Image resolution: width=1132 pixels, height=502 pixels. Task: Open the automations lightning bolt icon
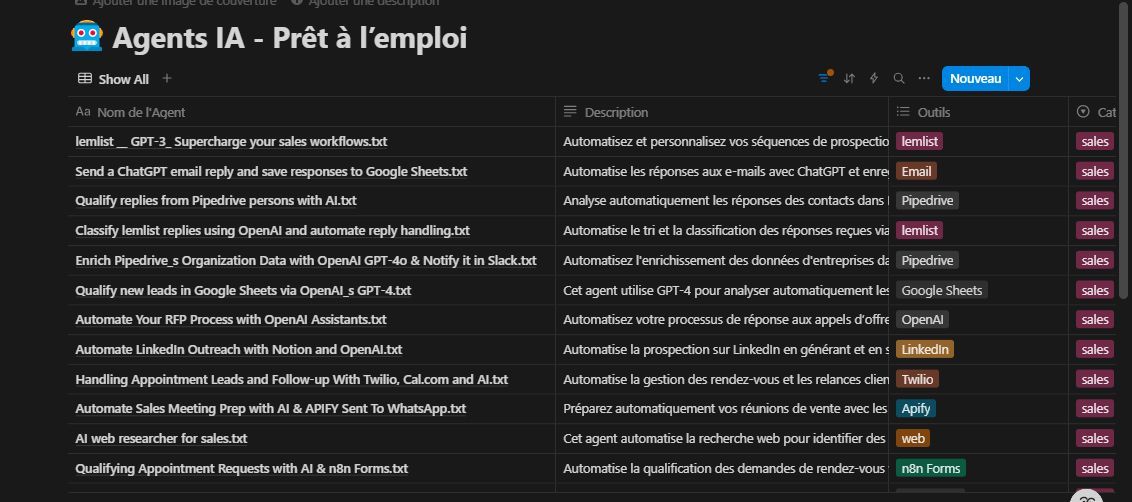pyautogui.click(x=874, y=78)
